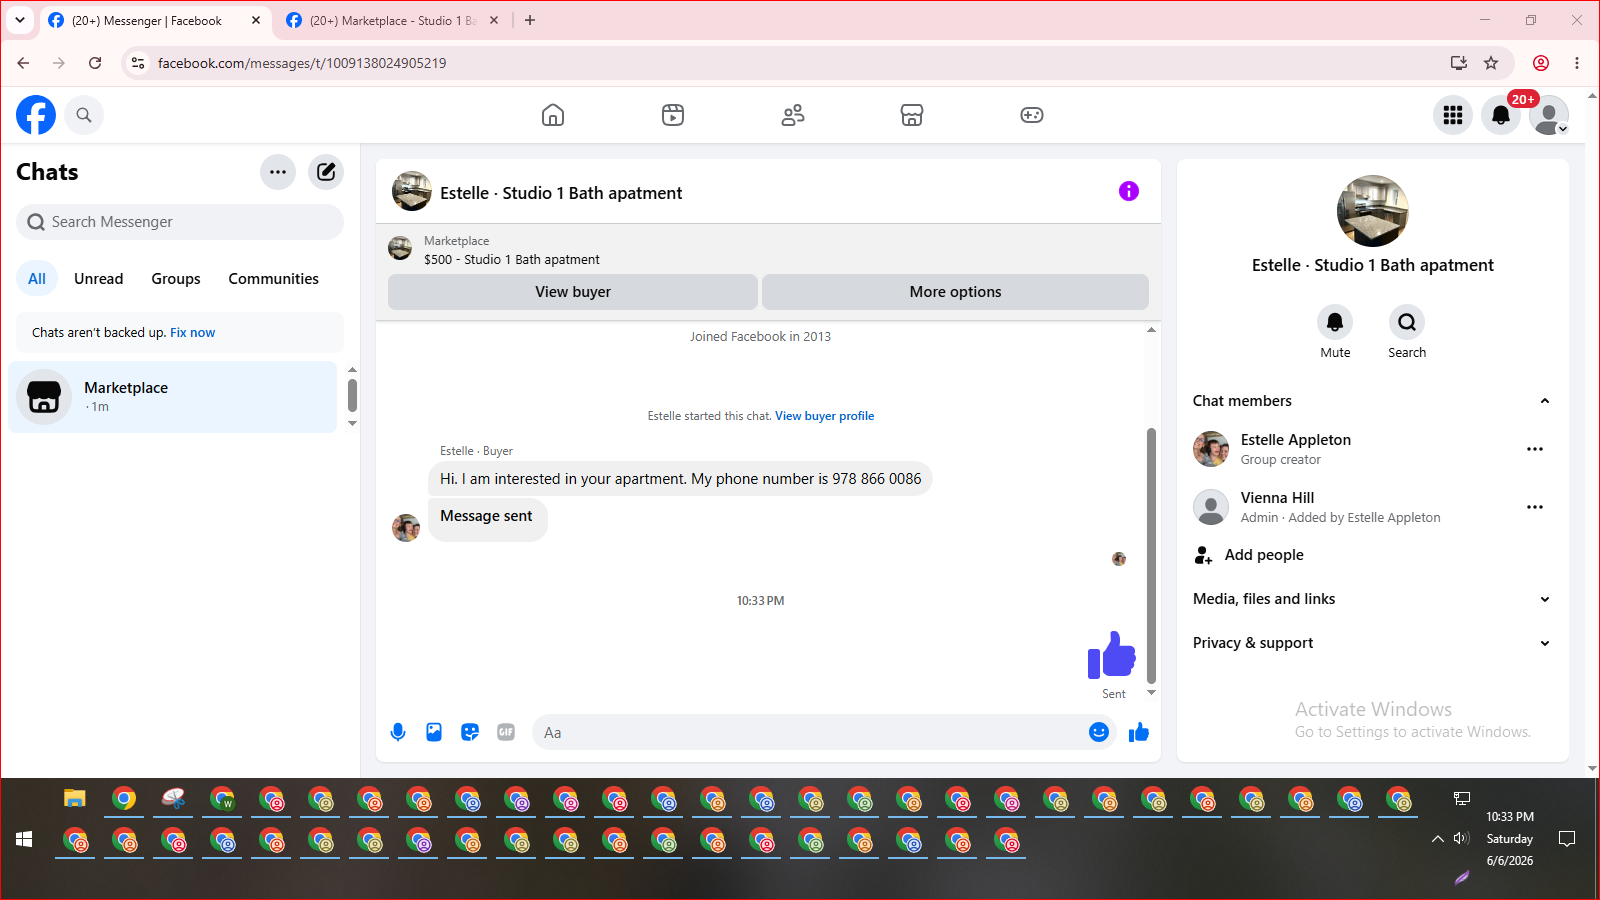Collapse the Chat members section

tap(1373, 401)
